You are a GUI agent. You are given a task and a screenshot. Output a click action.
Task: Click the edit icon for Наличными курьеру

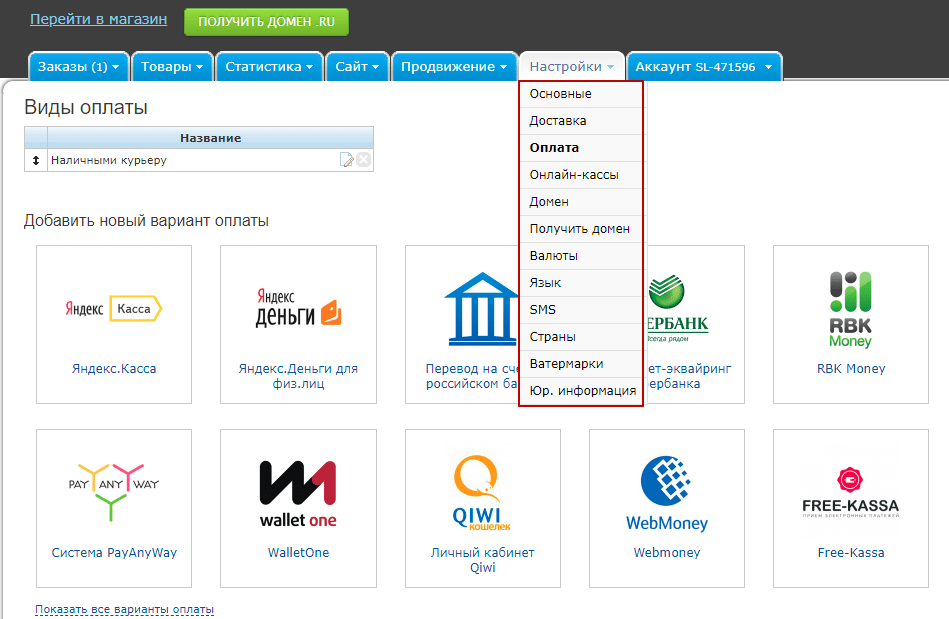(x=347, y=160)
